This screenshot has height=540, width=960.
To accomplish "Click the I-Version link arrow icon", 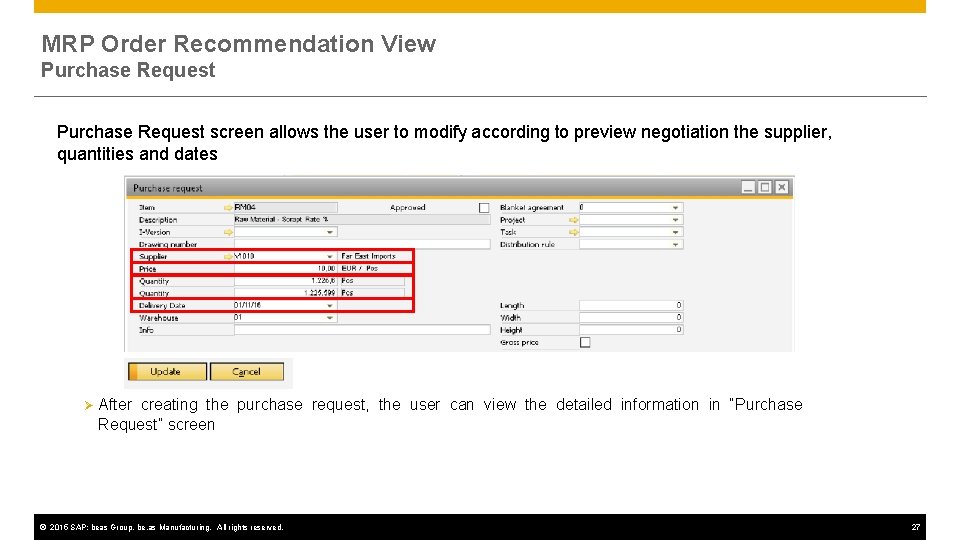I will pyautogui.click(x=228, y=232).
